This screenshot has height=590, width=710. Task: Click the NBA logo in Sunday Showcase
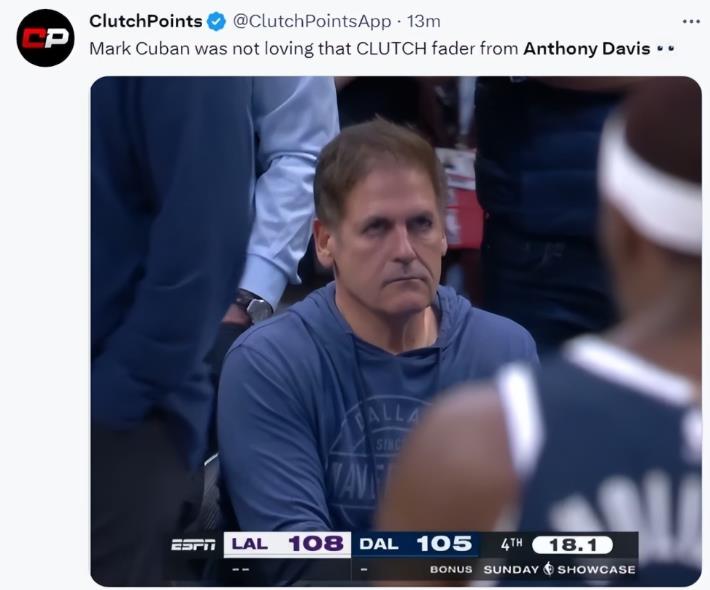tap(548, 569)
